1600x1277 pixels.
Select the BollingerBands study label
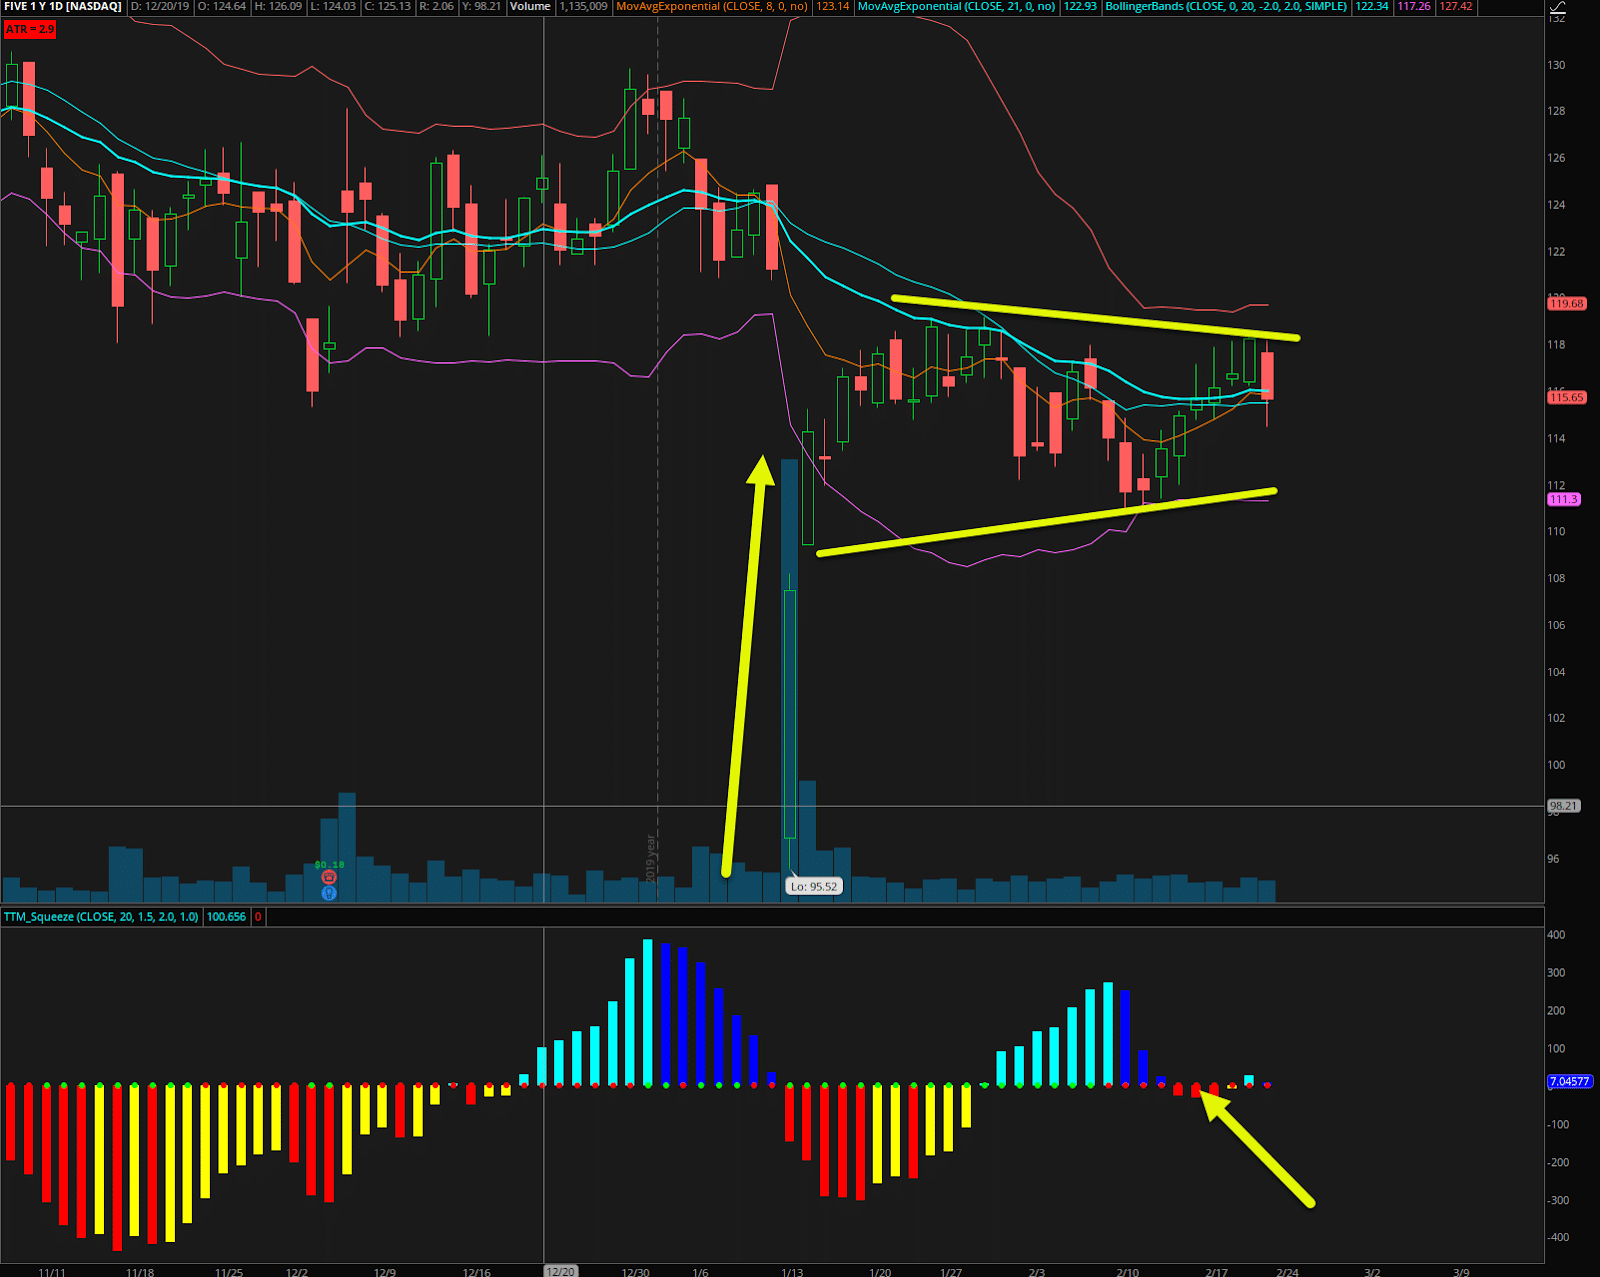click(x=1226, y=6)
